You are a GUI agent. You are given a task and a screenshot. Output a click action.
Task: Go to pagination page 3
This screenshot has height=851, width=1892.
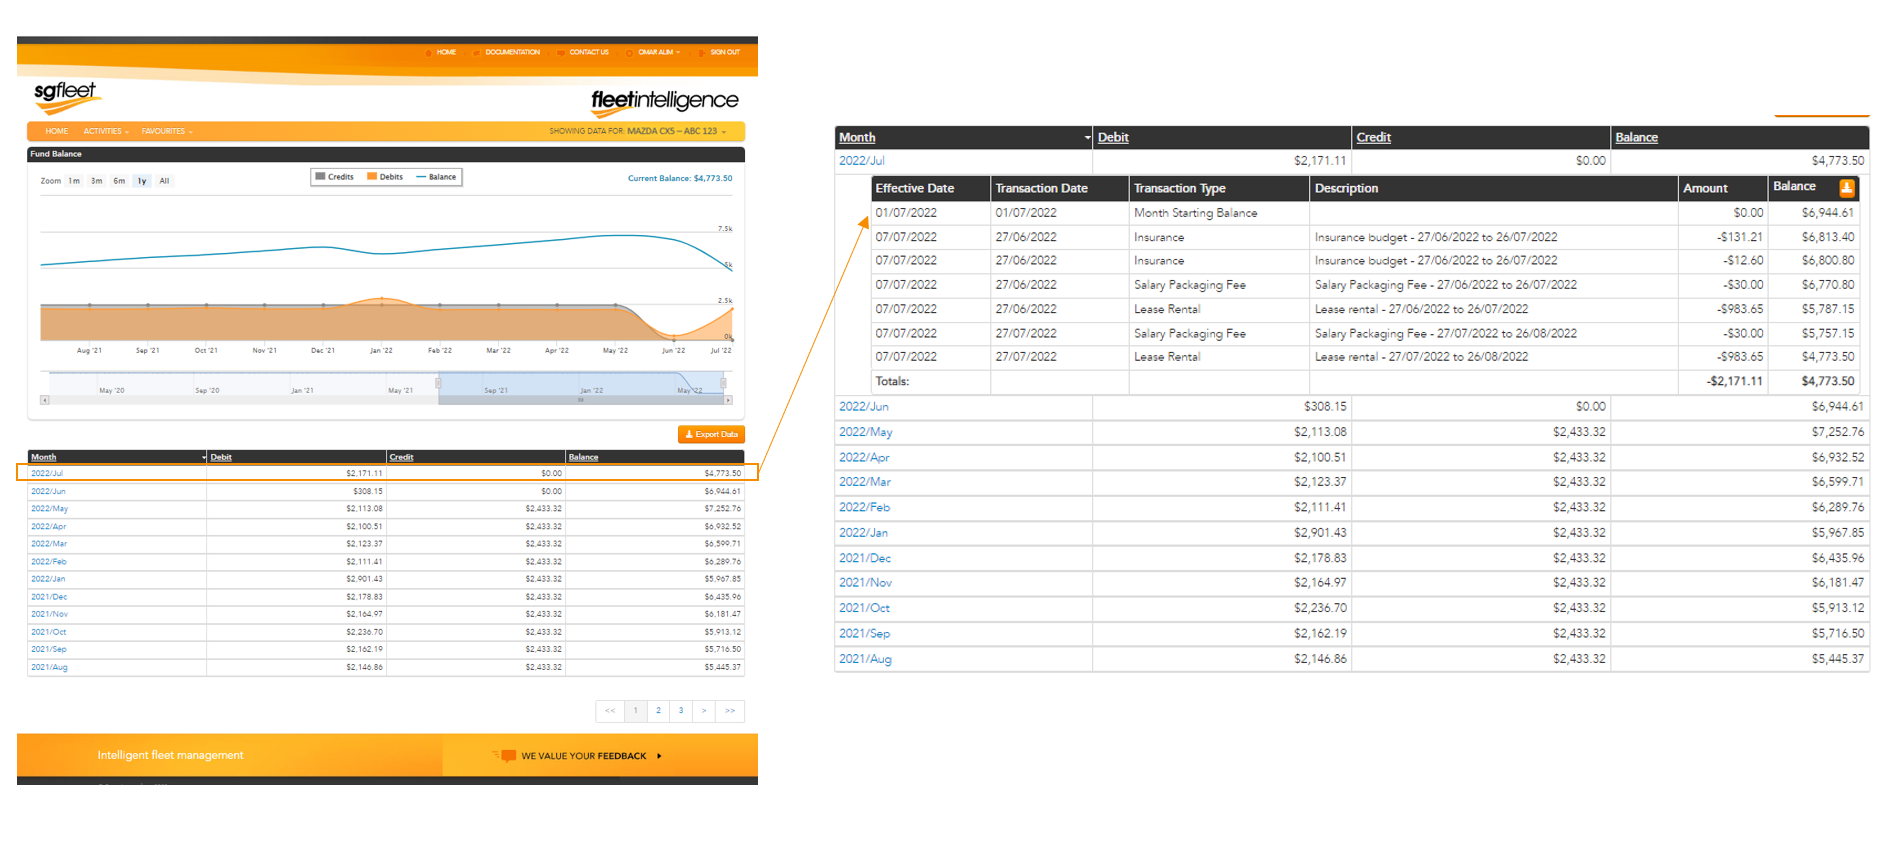[681, 711]
